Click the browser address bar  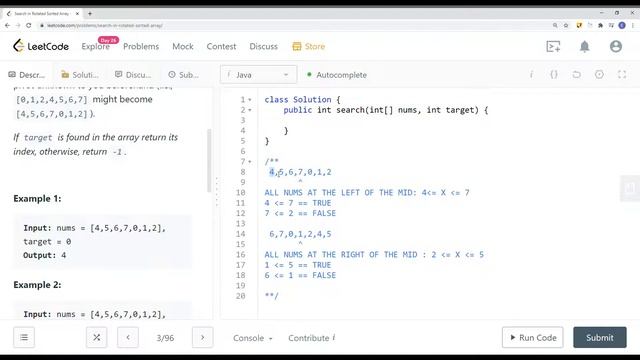coord(294,25)
